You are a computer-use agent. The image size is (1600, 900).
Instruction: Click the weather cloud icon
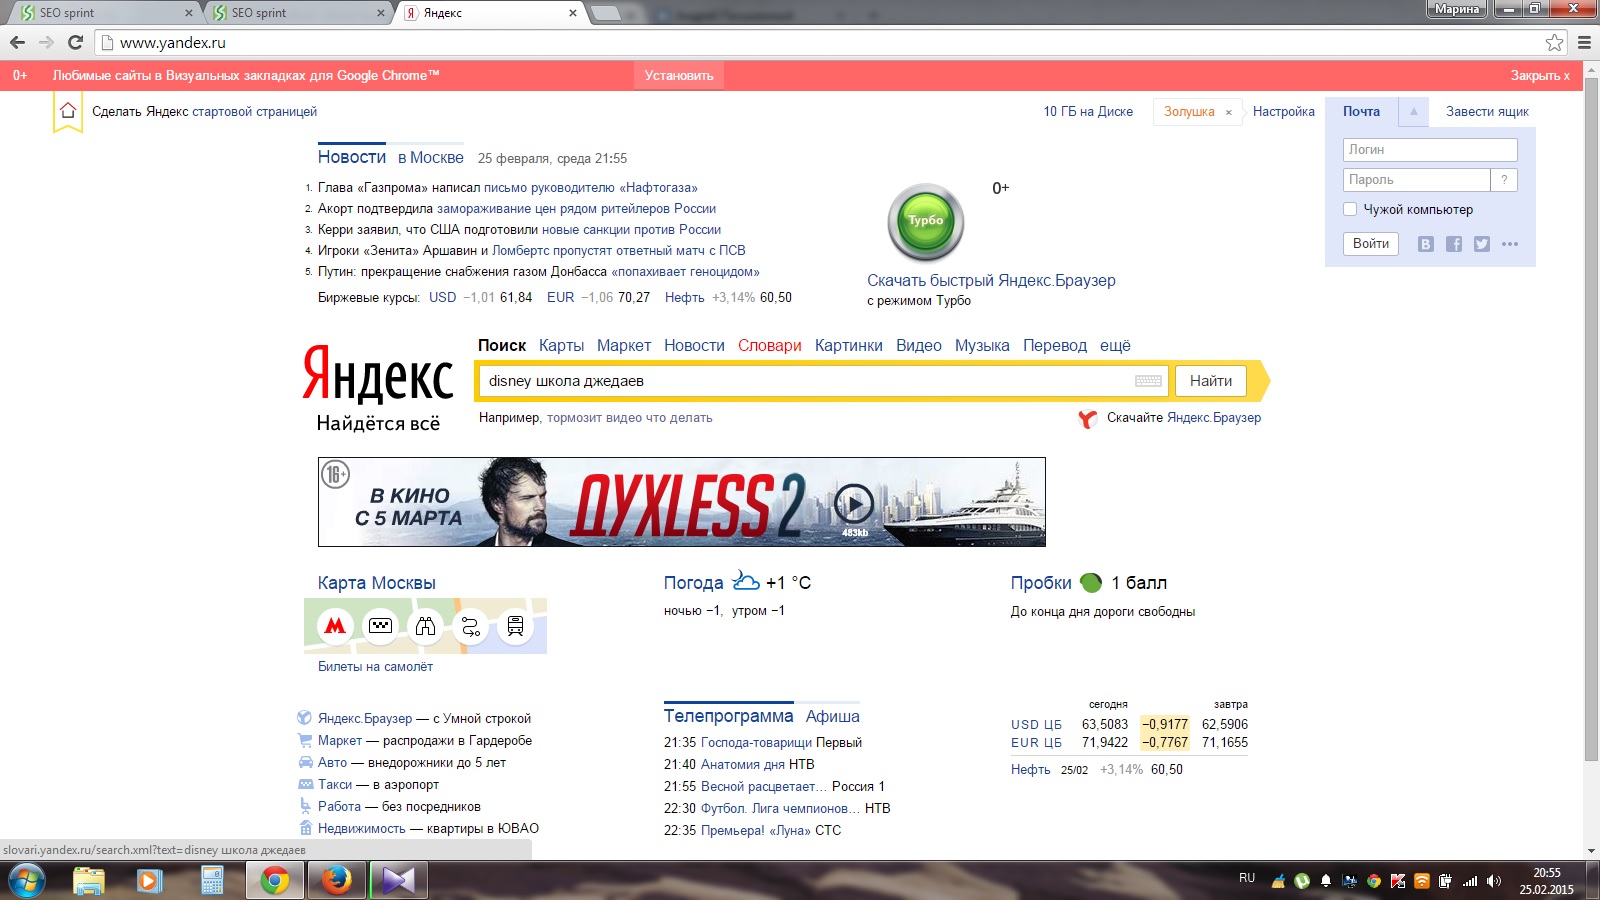coord(746,580)
